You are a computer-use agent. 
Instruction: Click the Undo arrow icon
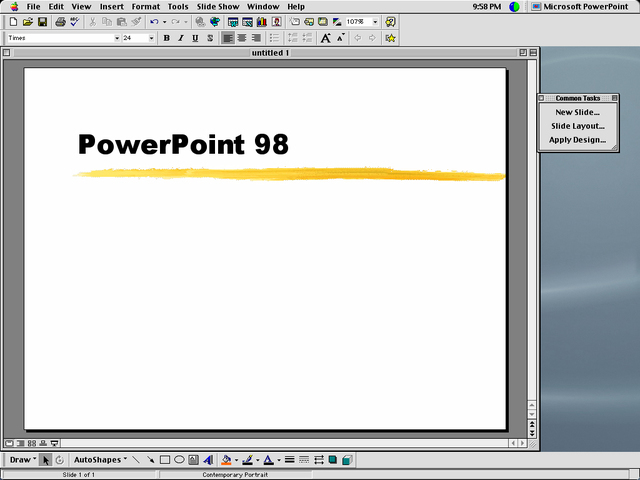(154, 22)
